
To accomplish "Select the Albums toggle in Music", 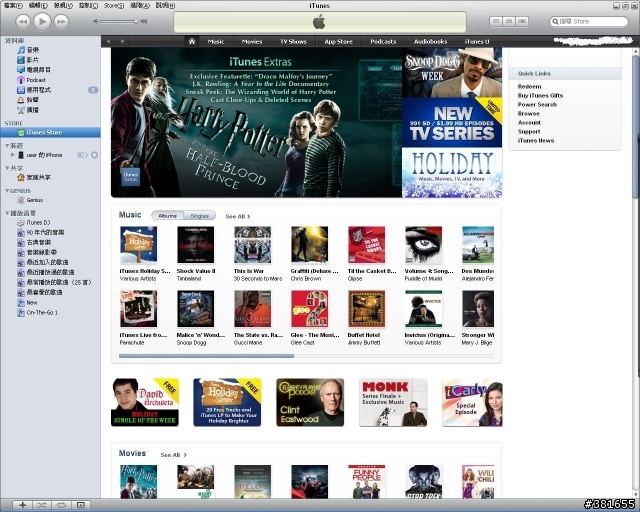I will point(168,216).
